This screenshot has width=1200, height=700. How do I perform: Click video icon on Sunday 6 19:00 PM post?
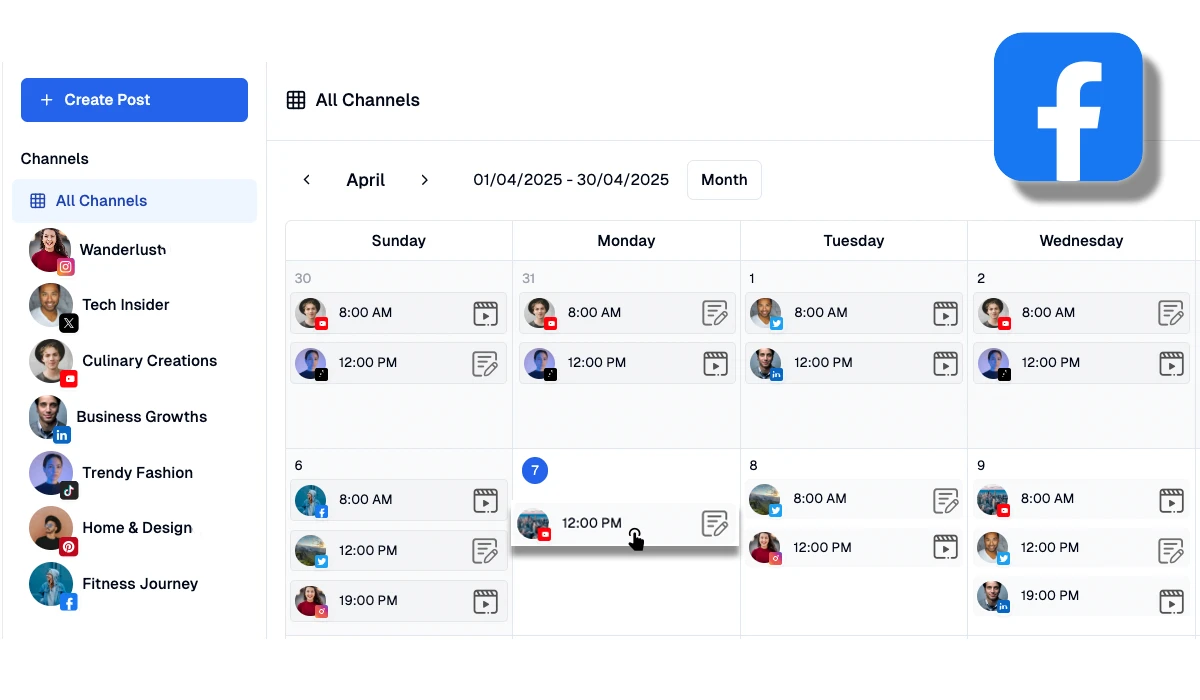click(x=485, y=601)
